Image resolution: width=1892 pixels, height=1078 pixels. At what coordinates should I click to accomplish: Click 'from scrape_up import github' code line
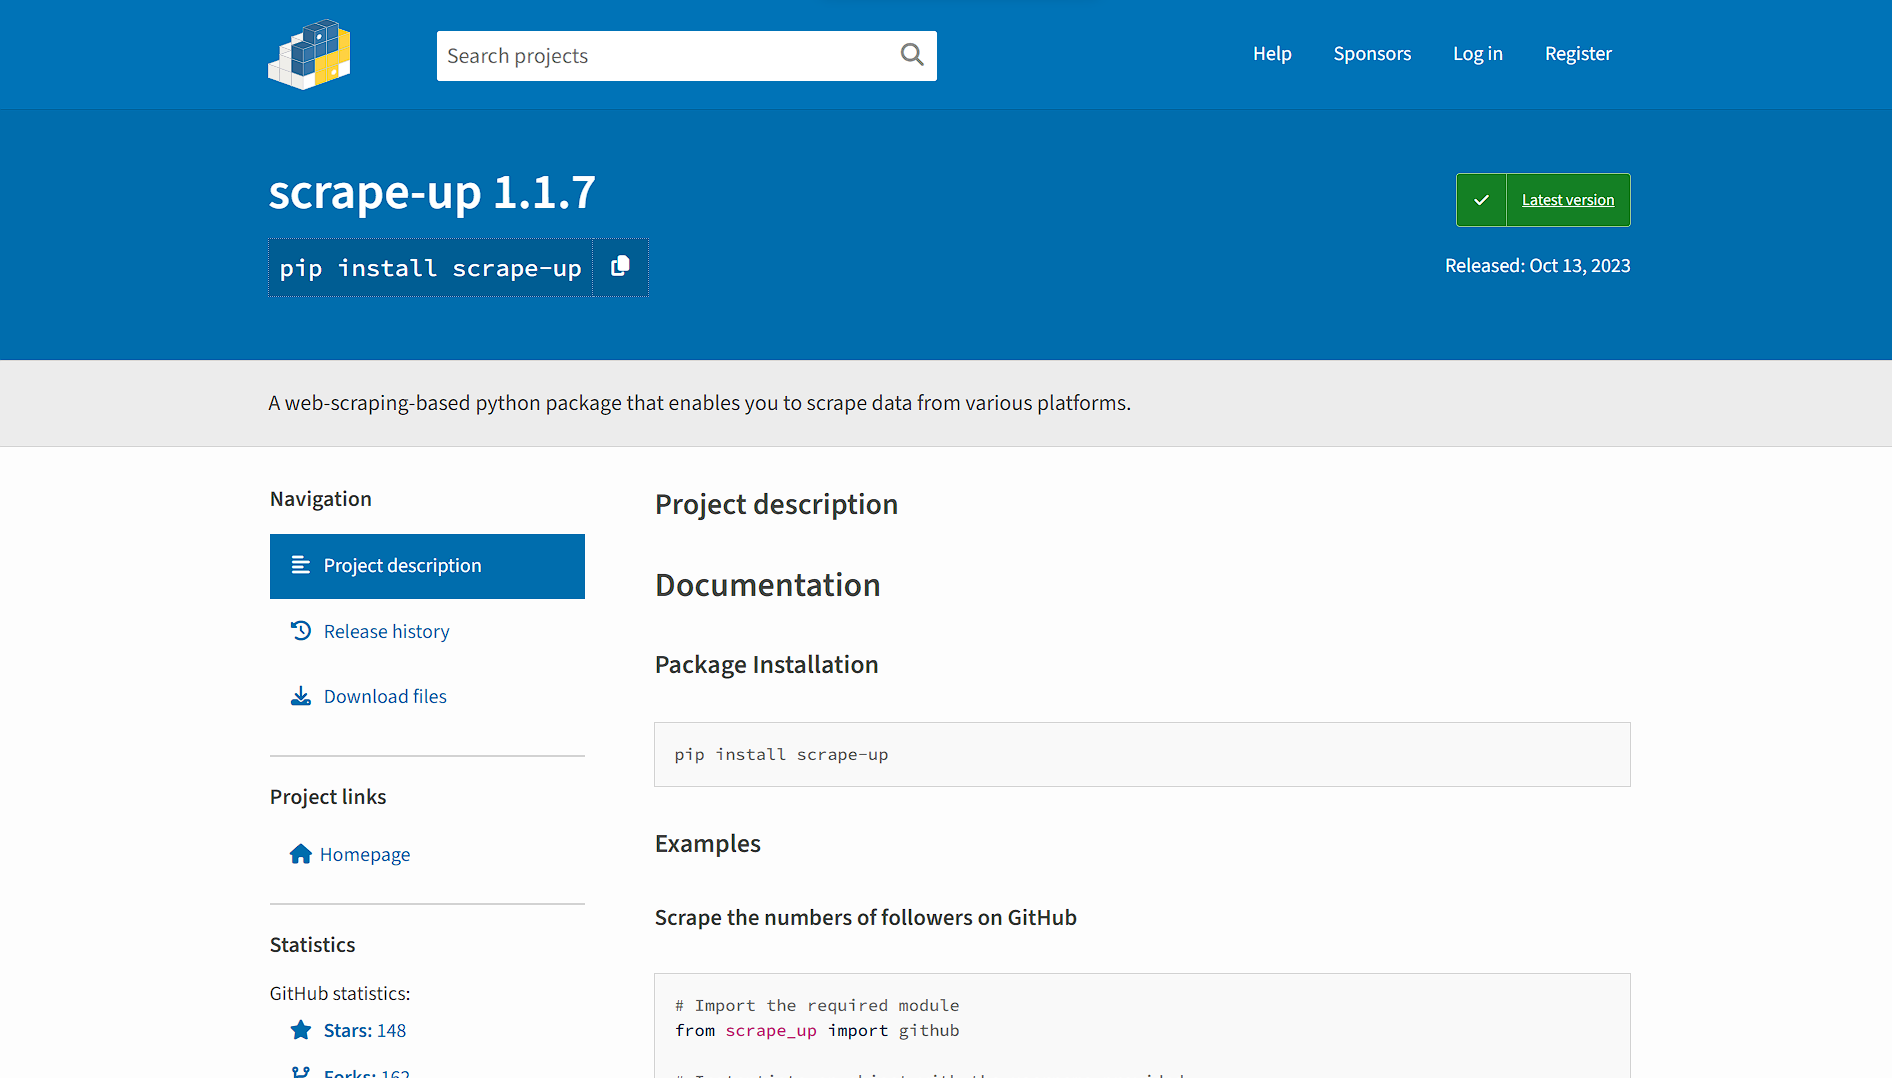click(817, 1031)
